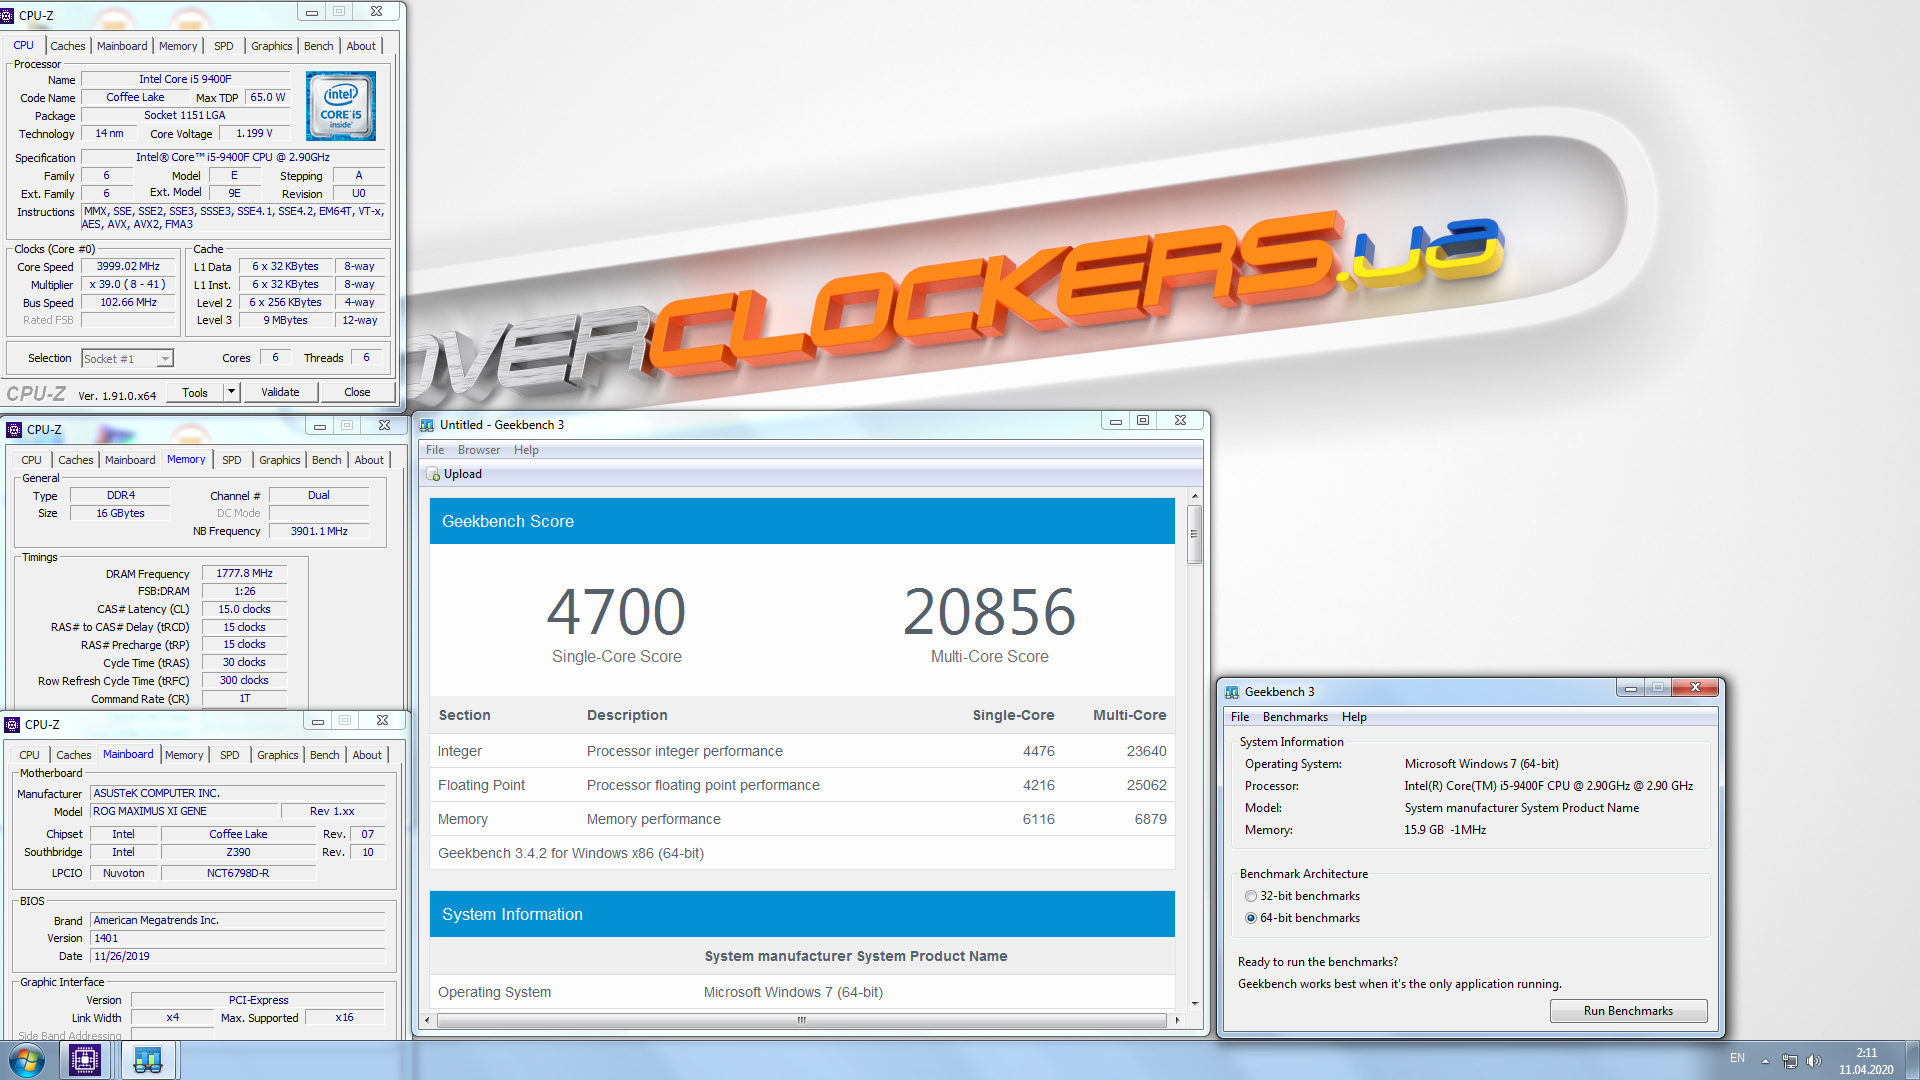This screenshot has width=1920, height=1080.
Task: Switch to Graphics tab in Mainboard window
Action: (277, 755)
